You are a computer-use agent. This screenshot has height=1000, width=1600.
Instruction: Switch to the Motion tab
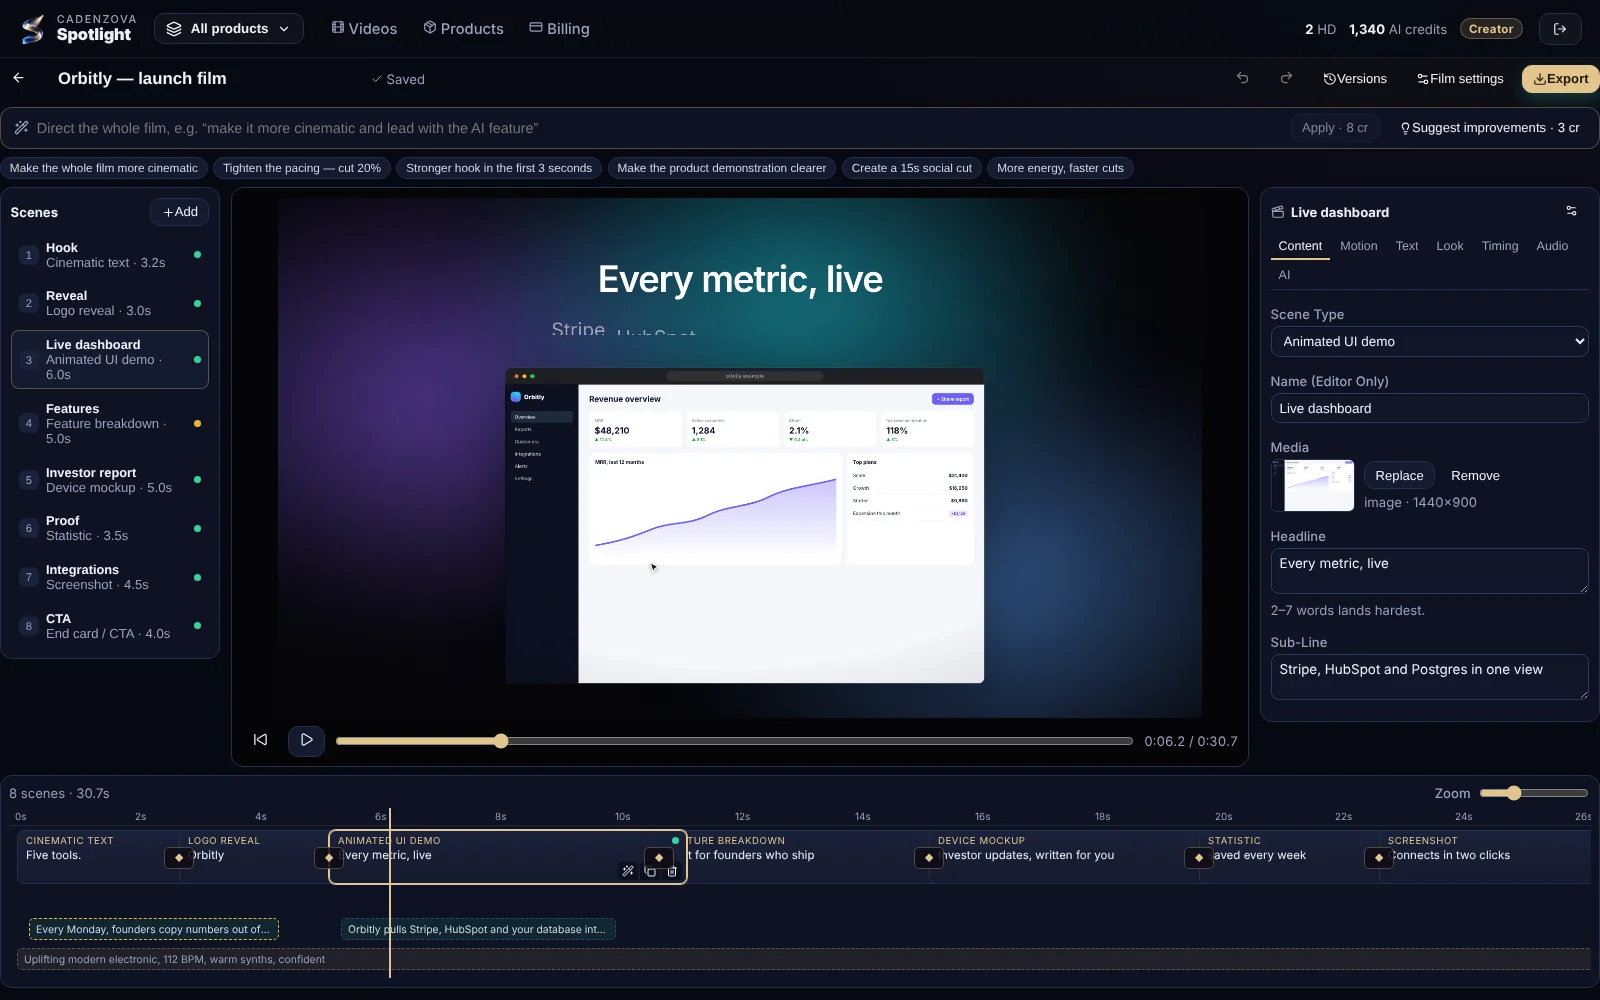(1358, 246)
